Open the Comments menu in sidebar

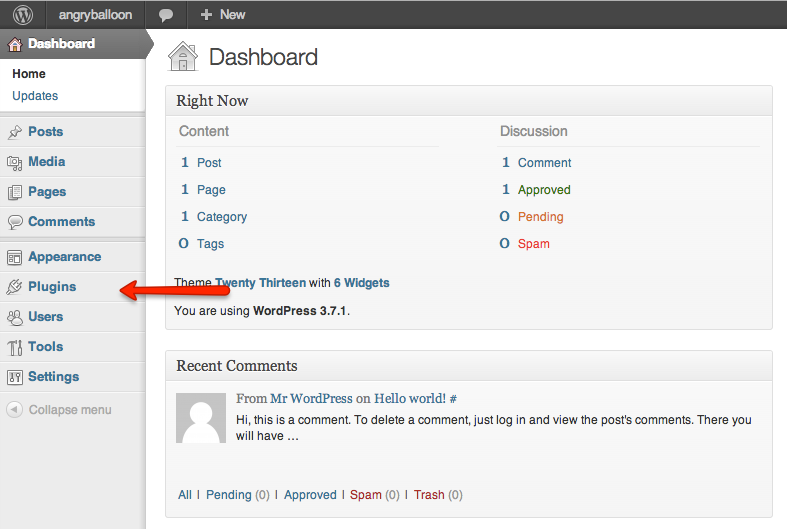[x=62, y=222]
